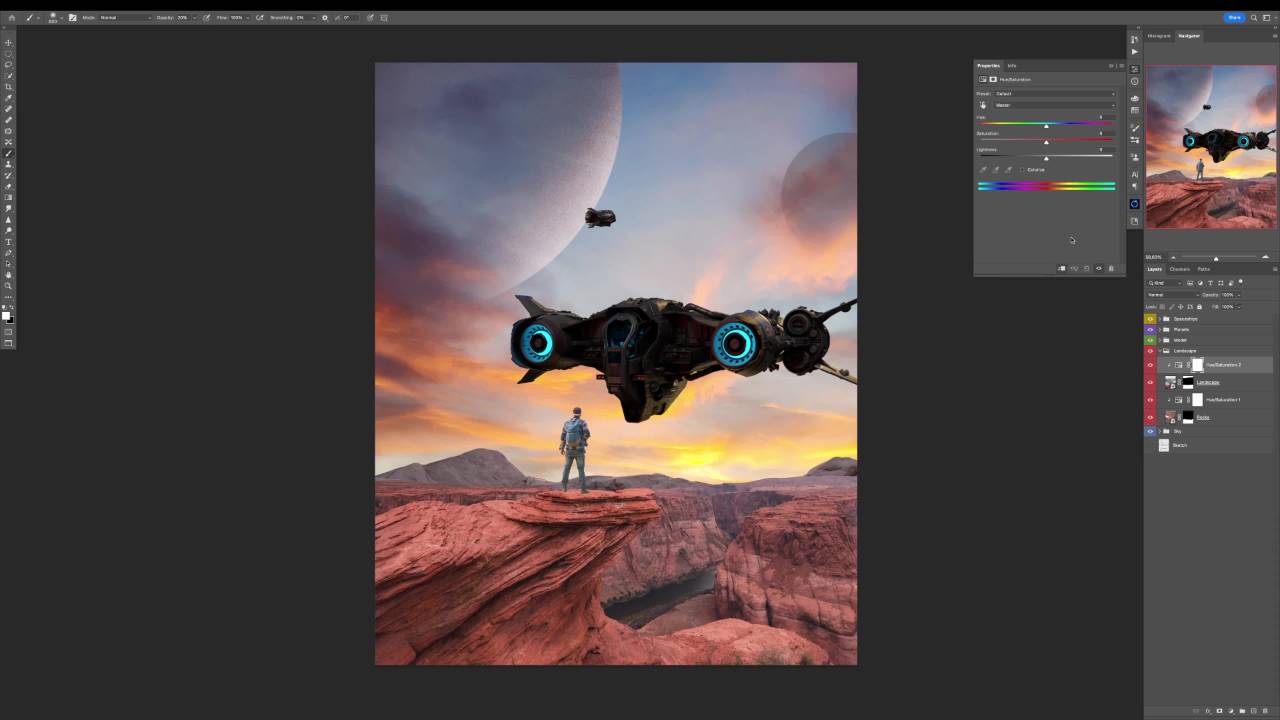Image resolution: width=1280 pixels, height=720 pixels.
Task: Select the Hand tool
Action: (x=9, y=275)
